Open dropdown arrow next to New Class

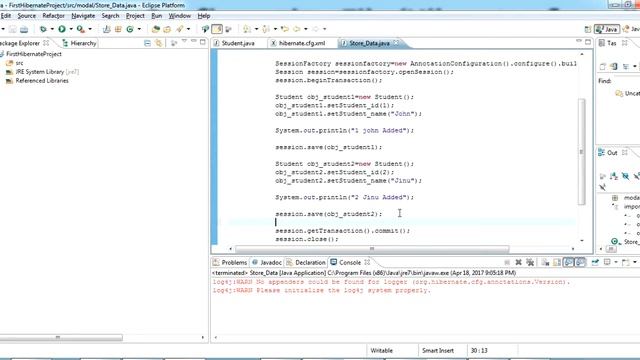click(140, 29)
